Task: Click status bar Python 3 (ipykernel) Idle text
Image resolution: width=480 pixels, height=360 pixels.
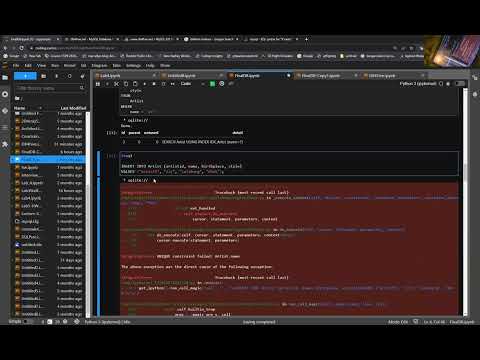Action: point(107,322)
